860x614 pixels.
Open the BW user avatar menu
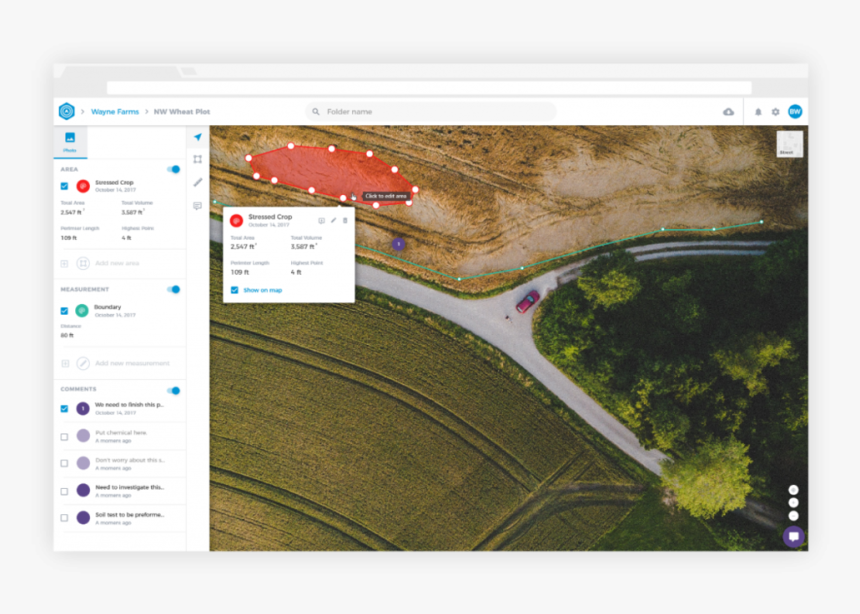pyautogui.click(x=795, y=112)
